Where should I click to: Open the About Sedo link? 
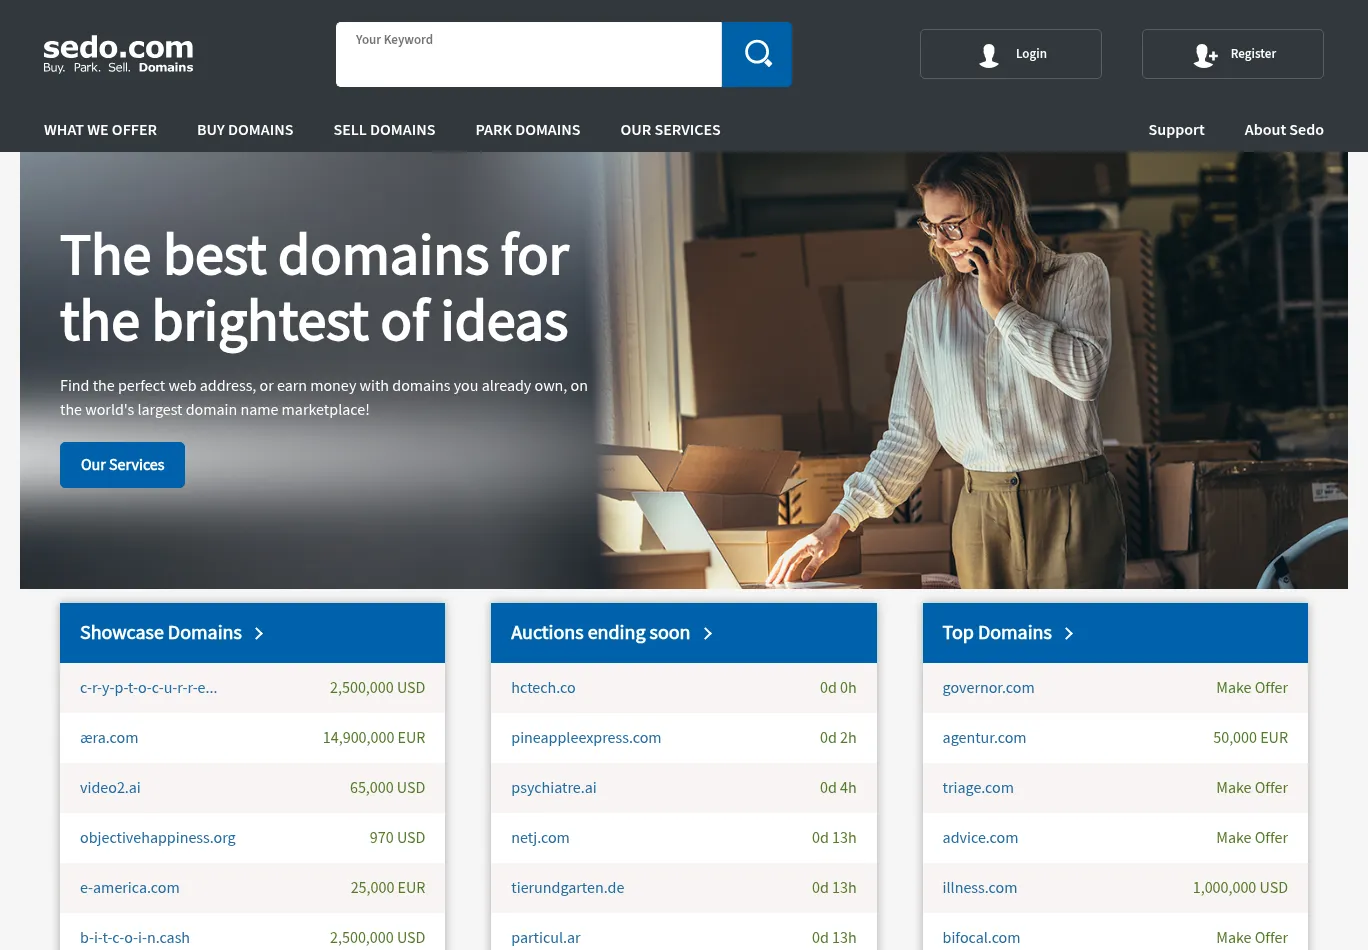1283,130
